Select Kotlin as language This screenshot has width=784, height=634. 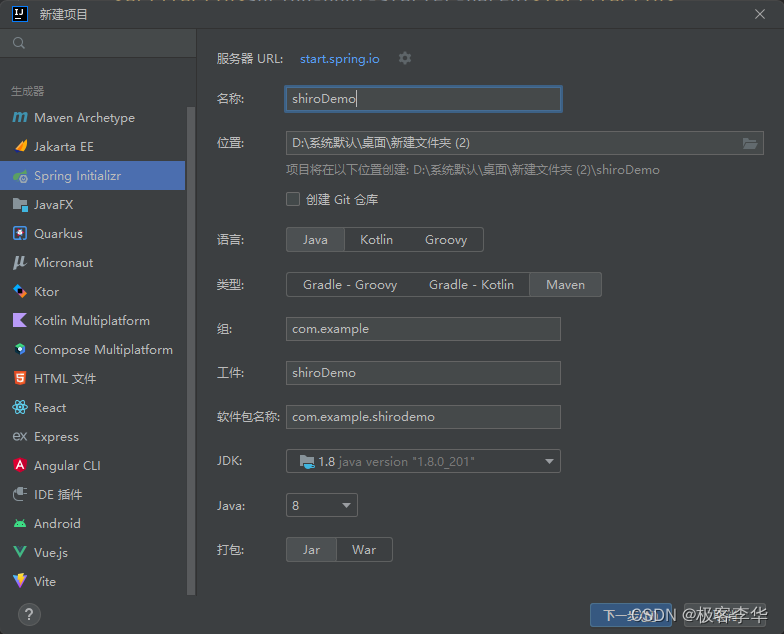[x=376, y=240]
